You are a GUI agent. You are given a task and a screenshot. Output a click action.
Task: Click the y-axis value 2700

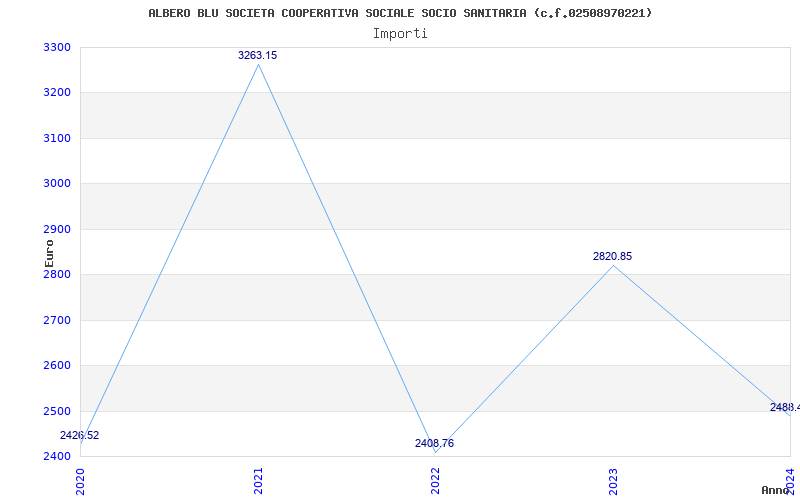coord(57,320)
